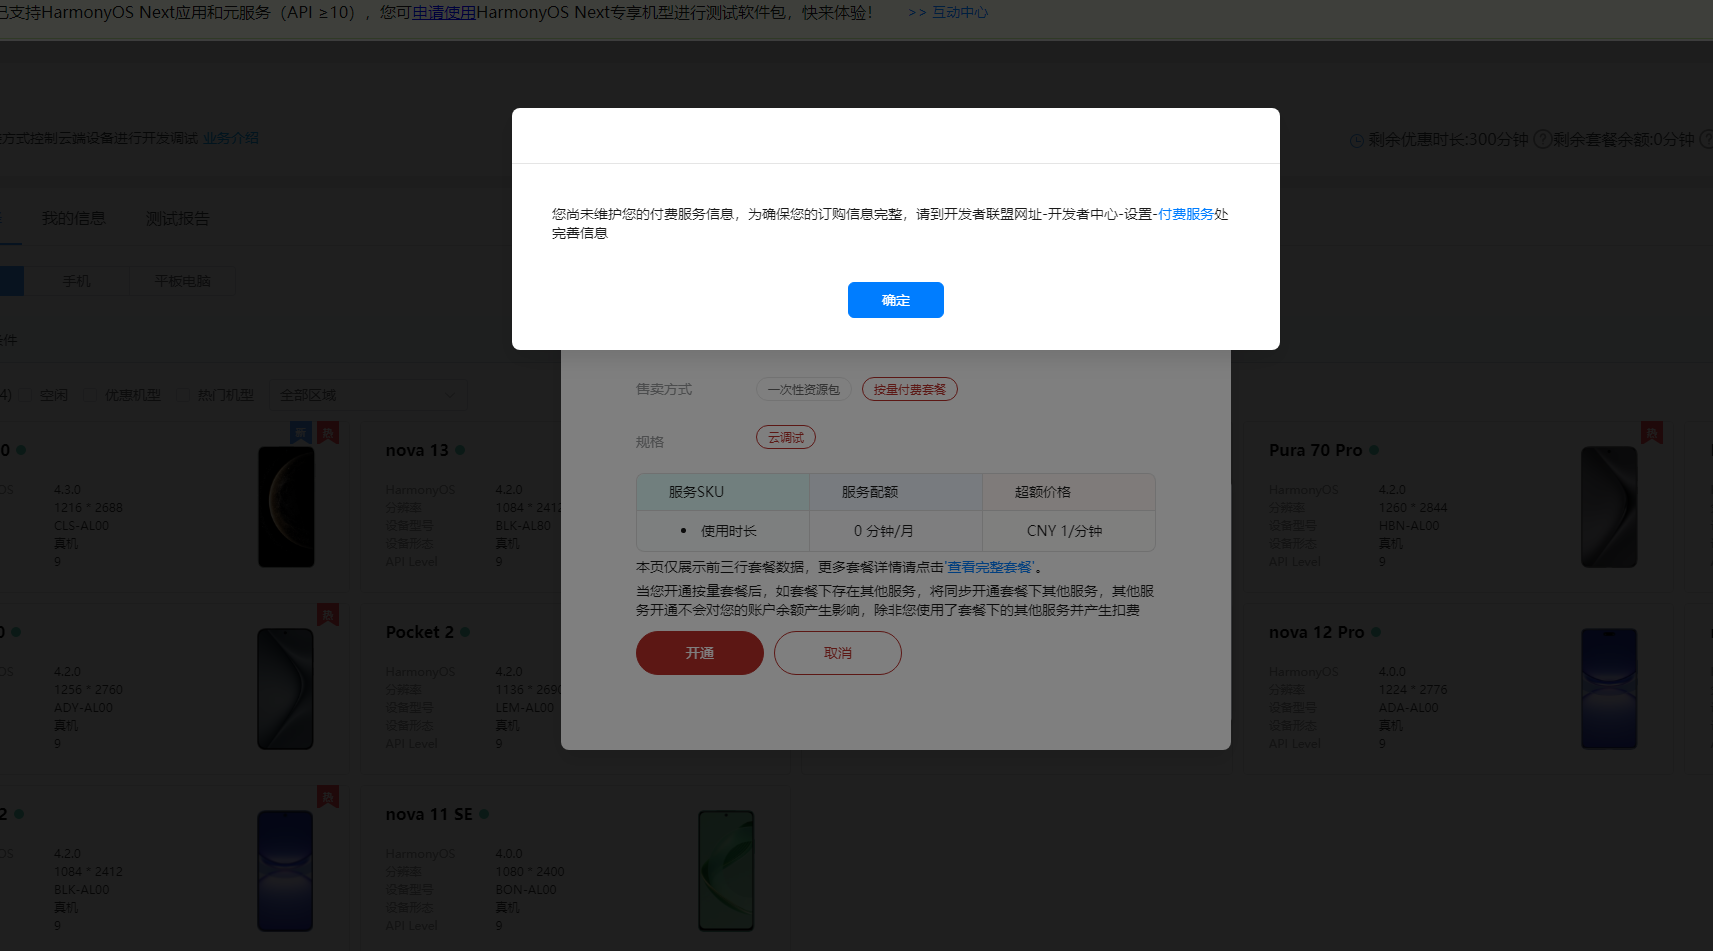Click the Pocket 2 device name
Viewport: 1713px width, 951px height.
pos(420,632)
